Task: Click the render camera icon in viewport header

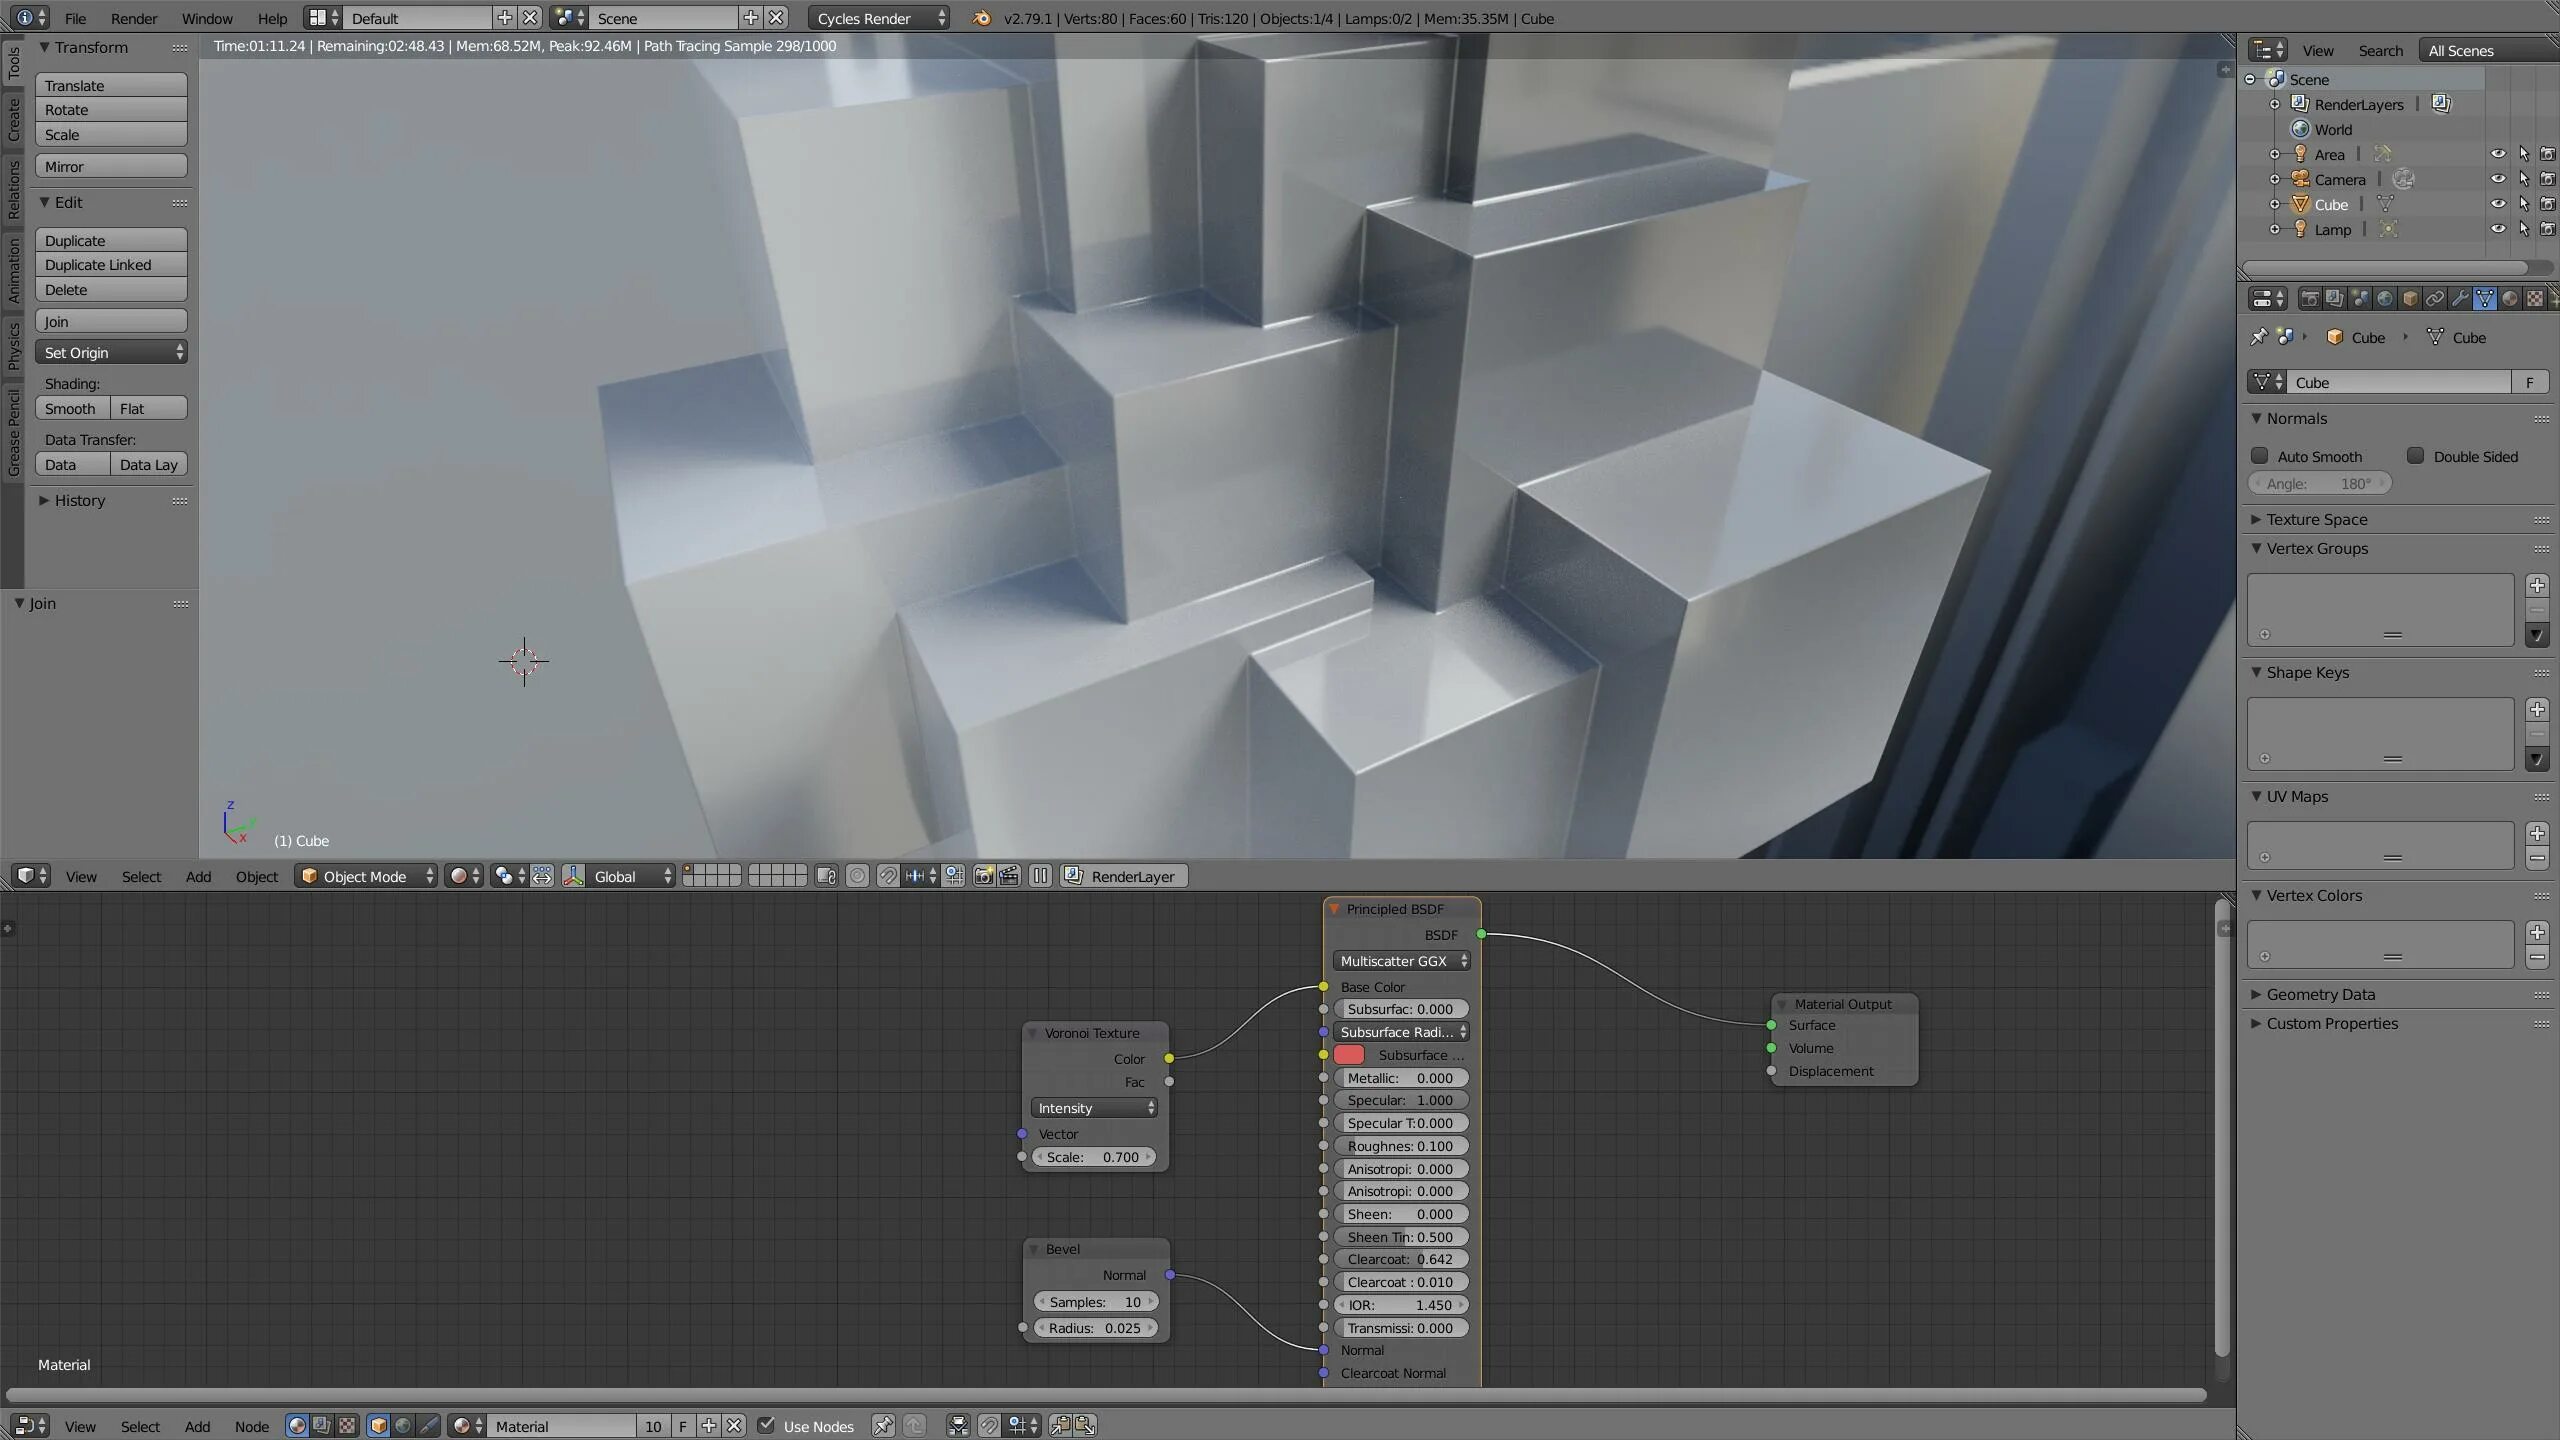Action: pos(985,875)
